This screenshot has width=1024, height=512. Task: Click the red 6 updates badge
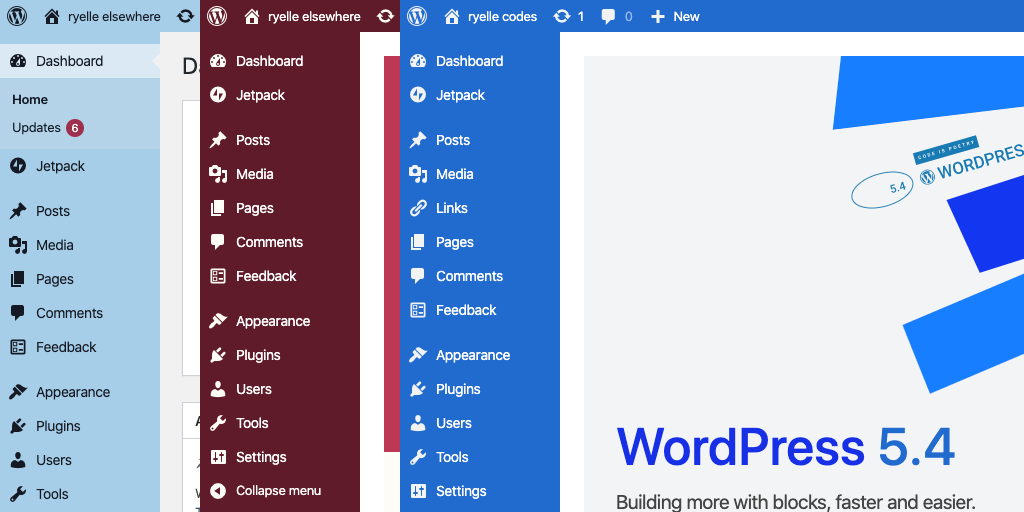coord(74,128)
